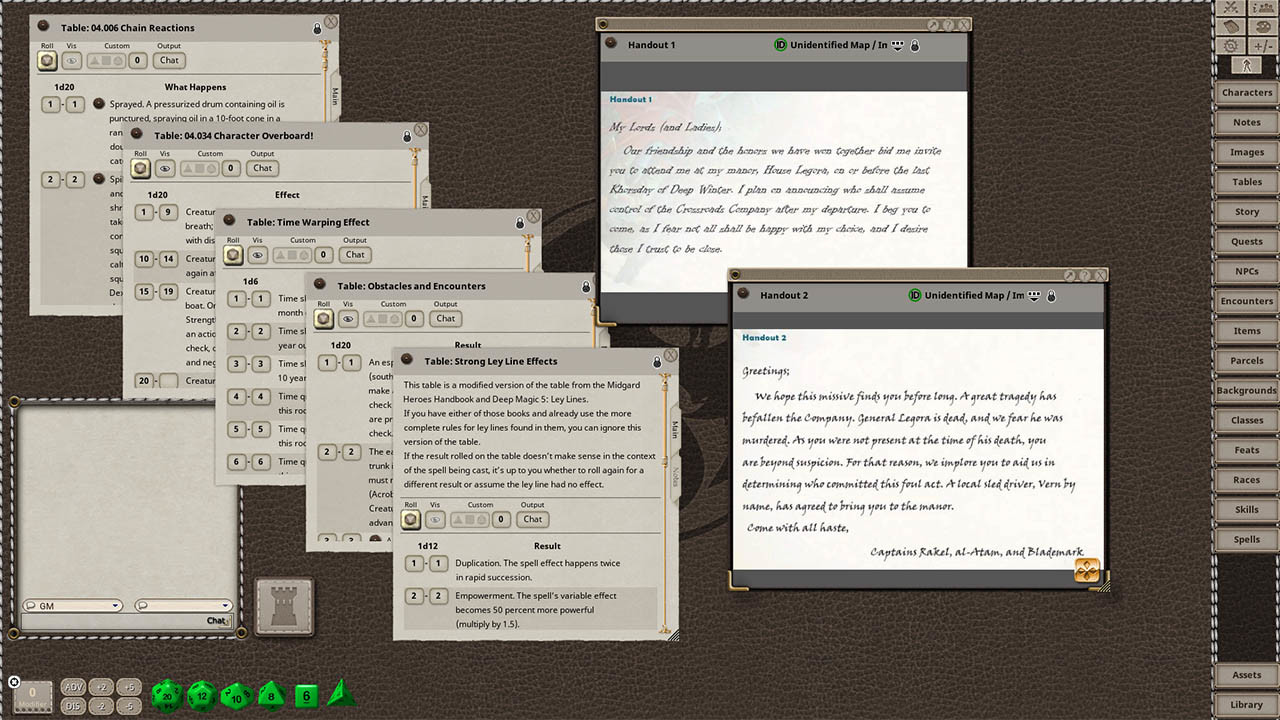
Task: Open Encounters from the right sidebar
Action: pos(1246,301)
